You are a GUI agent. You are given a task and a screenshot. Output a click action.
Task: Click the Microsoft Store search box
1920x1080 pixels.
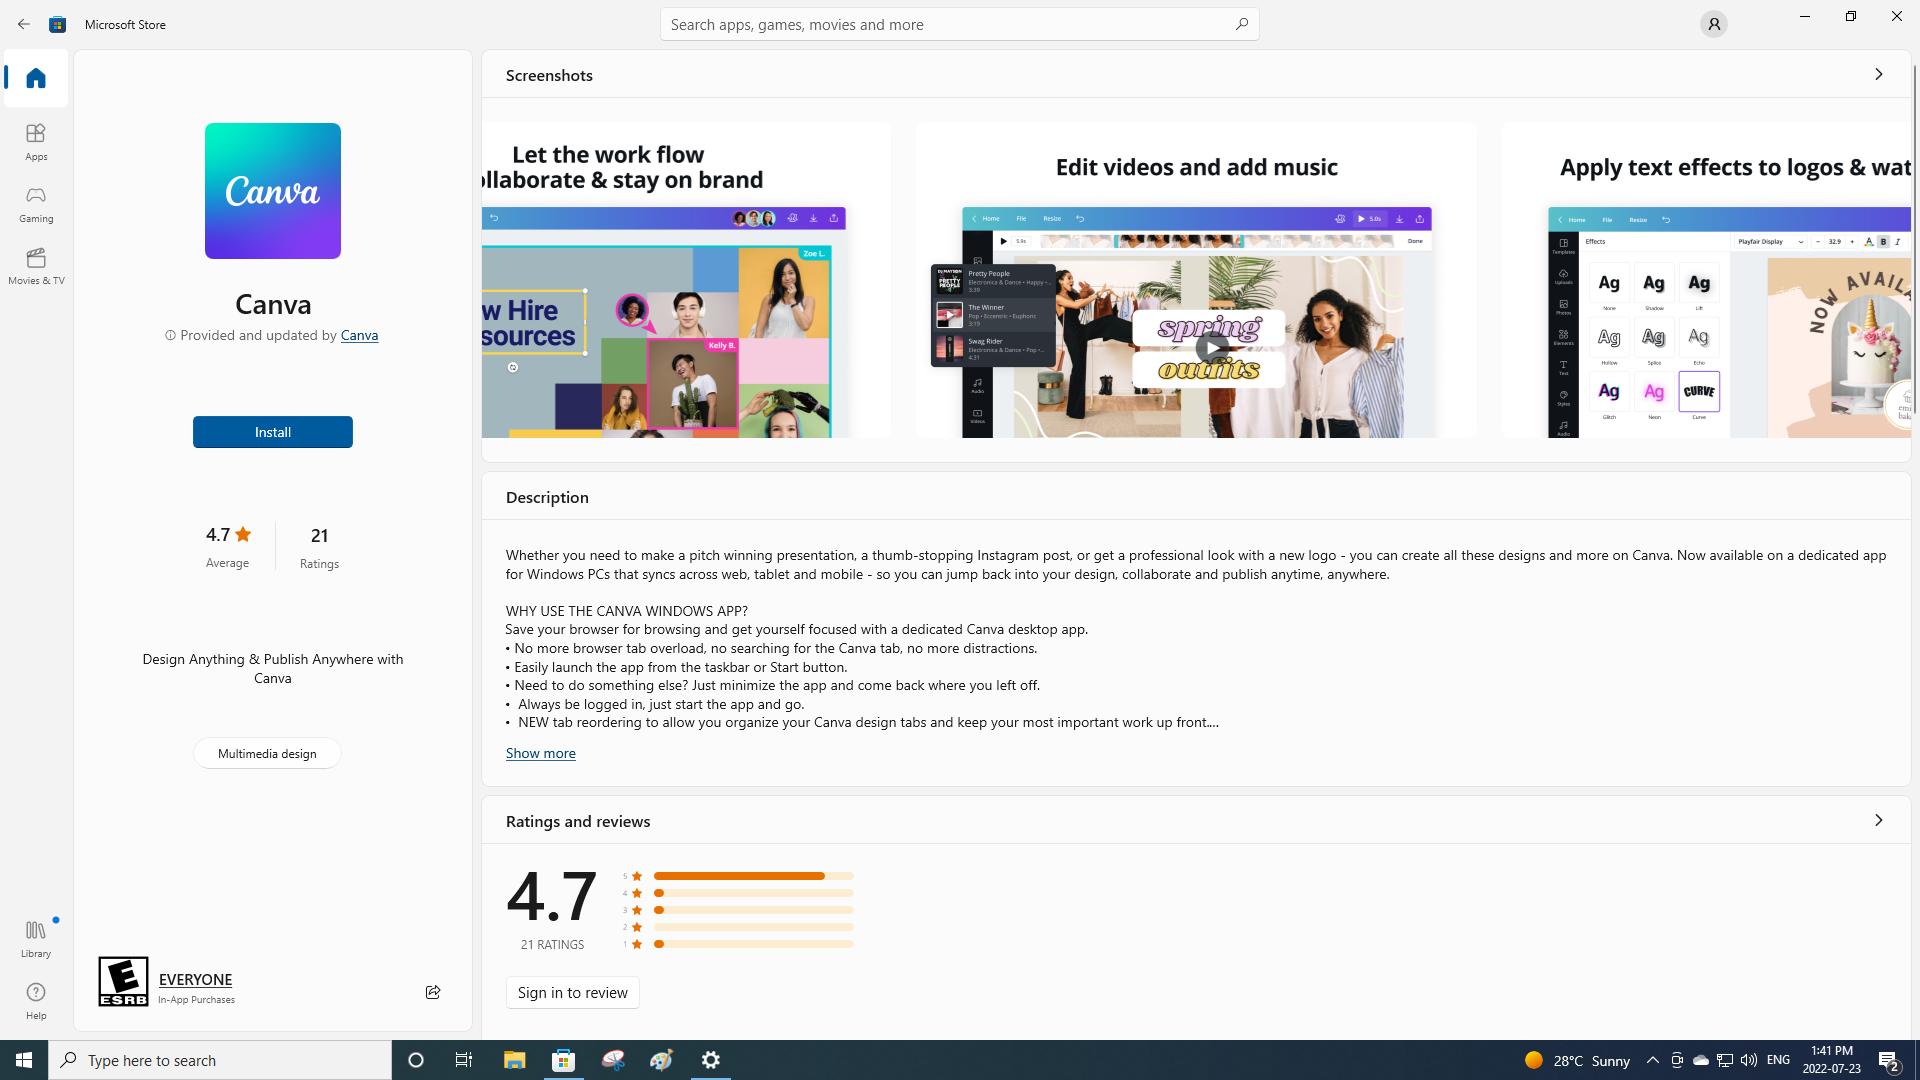pos(950,24)
